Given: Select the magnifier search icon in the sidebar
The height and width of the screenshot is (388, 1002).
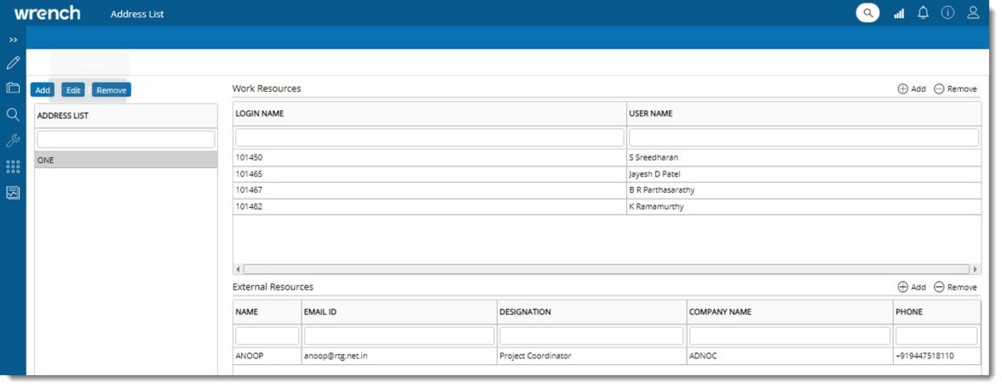Looking at the screenshot, I should coord(13,114).
